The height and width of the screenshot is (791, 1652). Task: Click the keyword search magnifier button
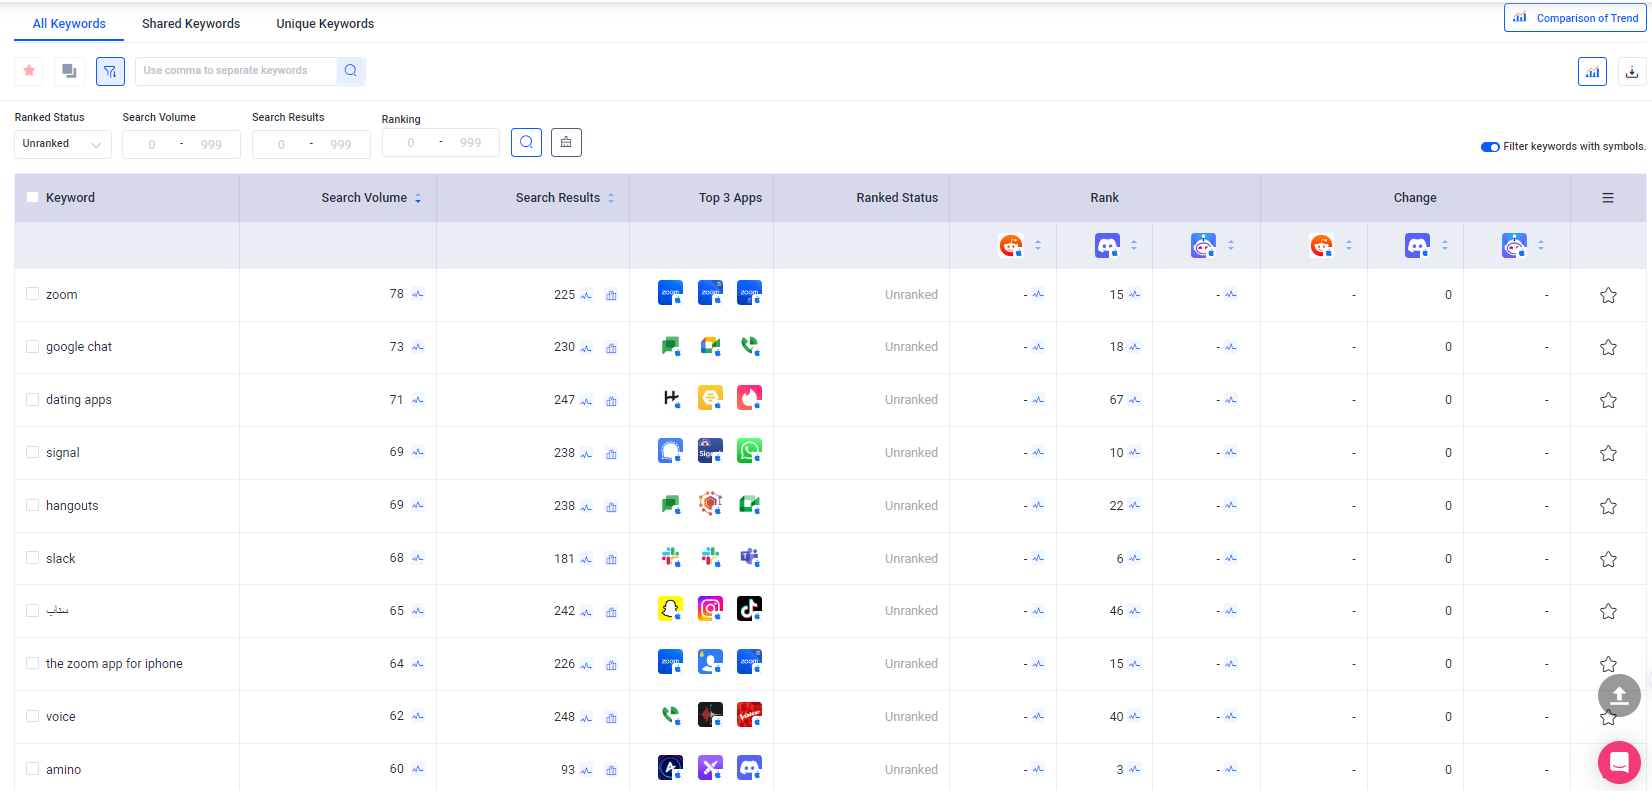351,71
